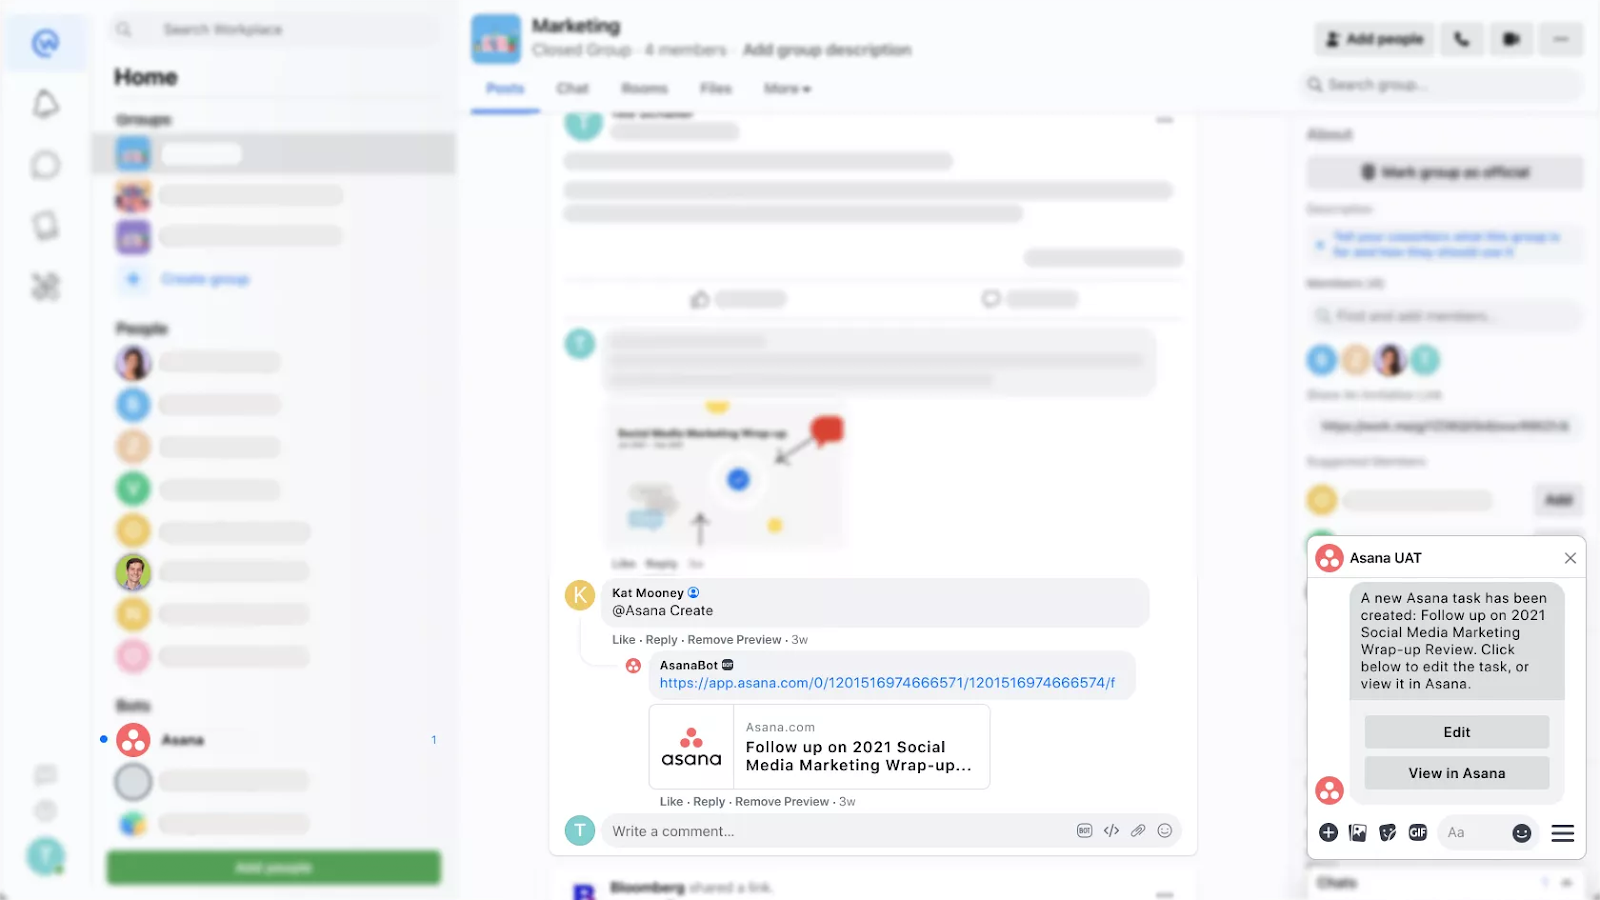Remove Preview on Kat Mooney's comment
Image resolution: width=1600 pixels, height=900 pixels.
tap(735, 640)
